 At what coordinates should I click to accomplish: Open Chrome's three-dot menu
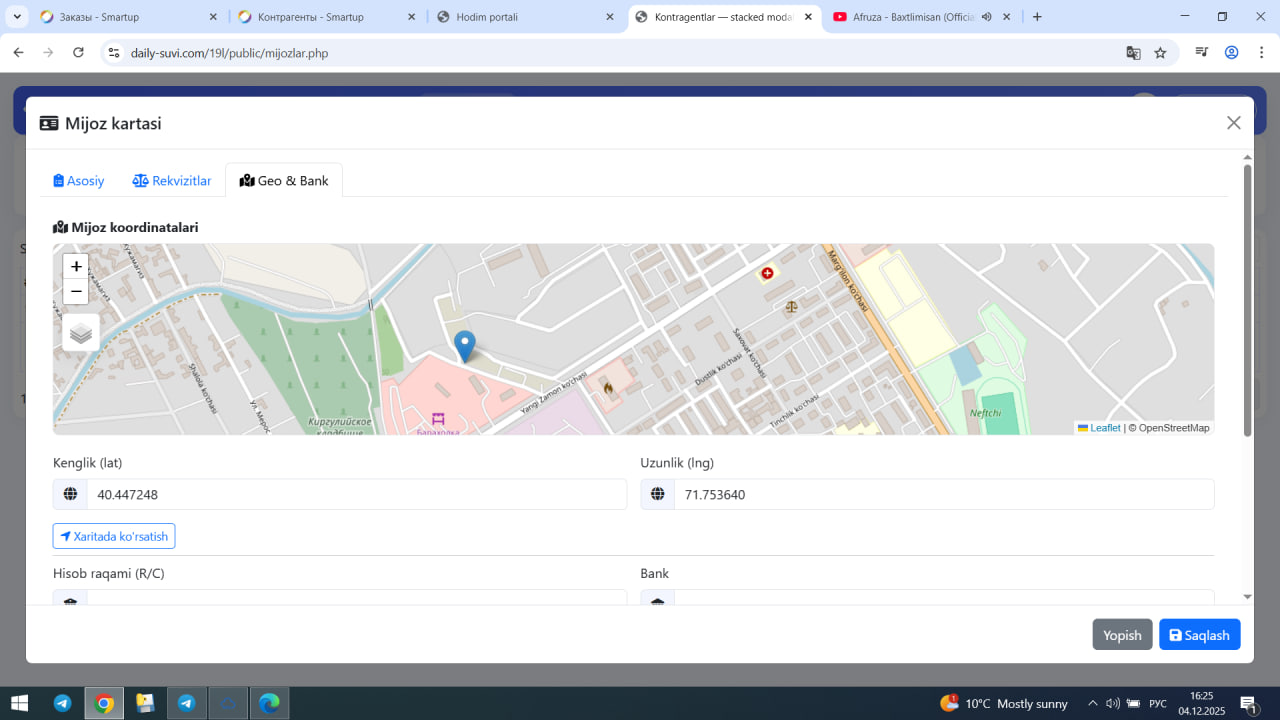pos(1260,53)
